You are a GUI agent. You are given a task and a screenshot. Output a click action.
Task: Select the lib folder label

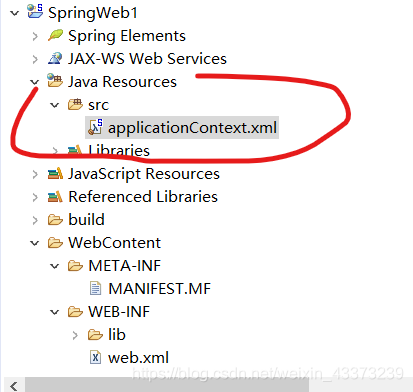[x=117, y=334]
